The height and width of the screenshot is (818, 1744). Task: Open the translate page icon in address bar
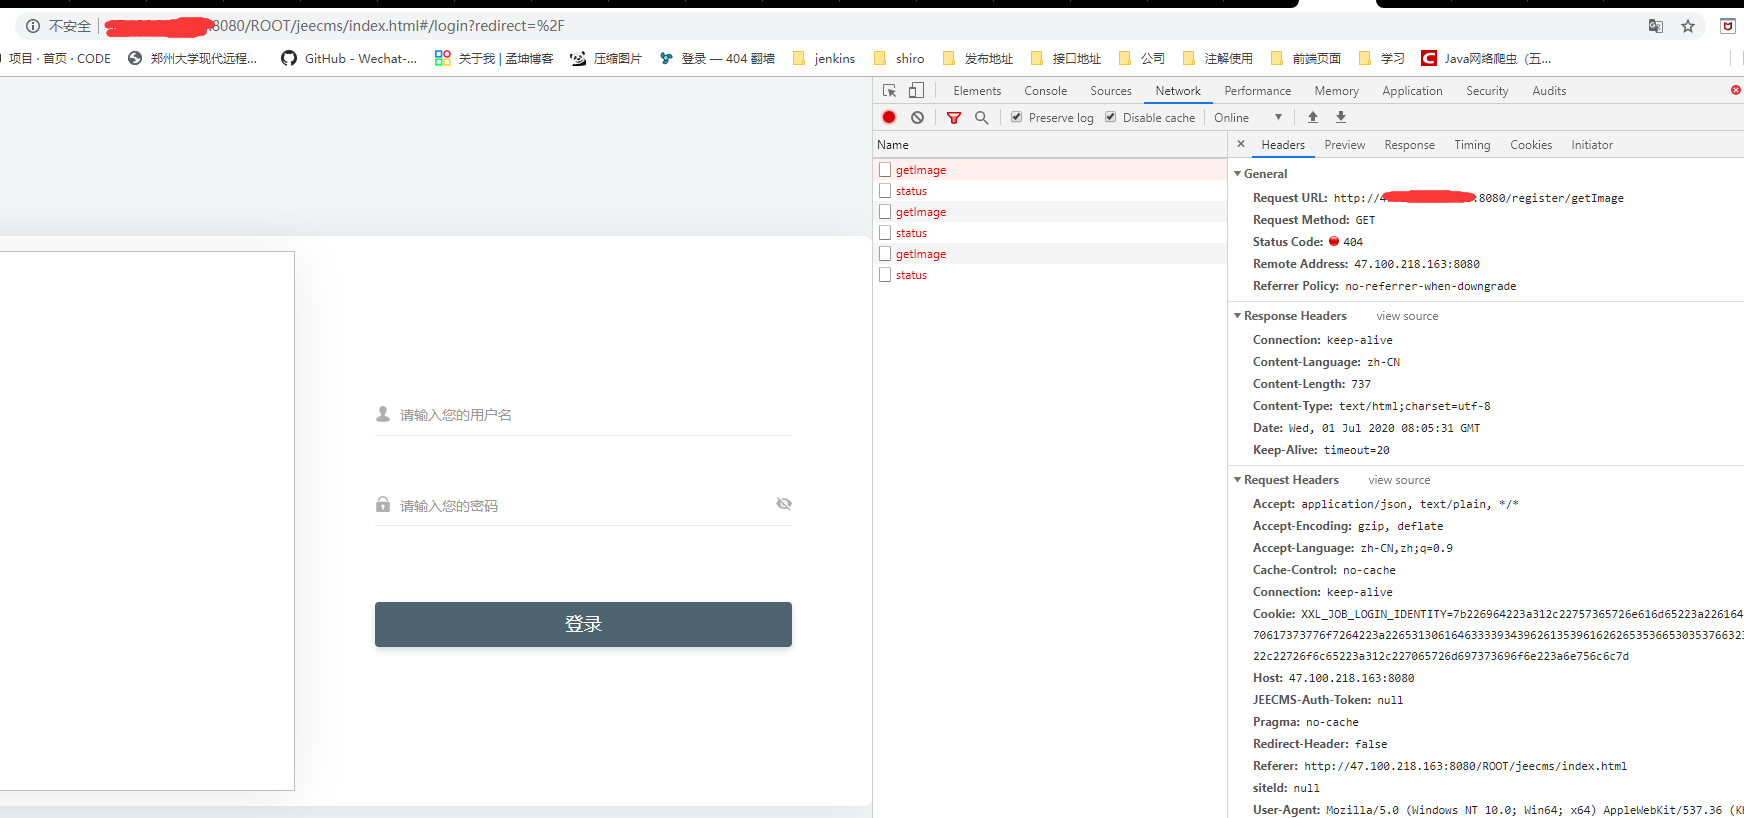[x=1656, y=26]
